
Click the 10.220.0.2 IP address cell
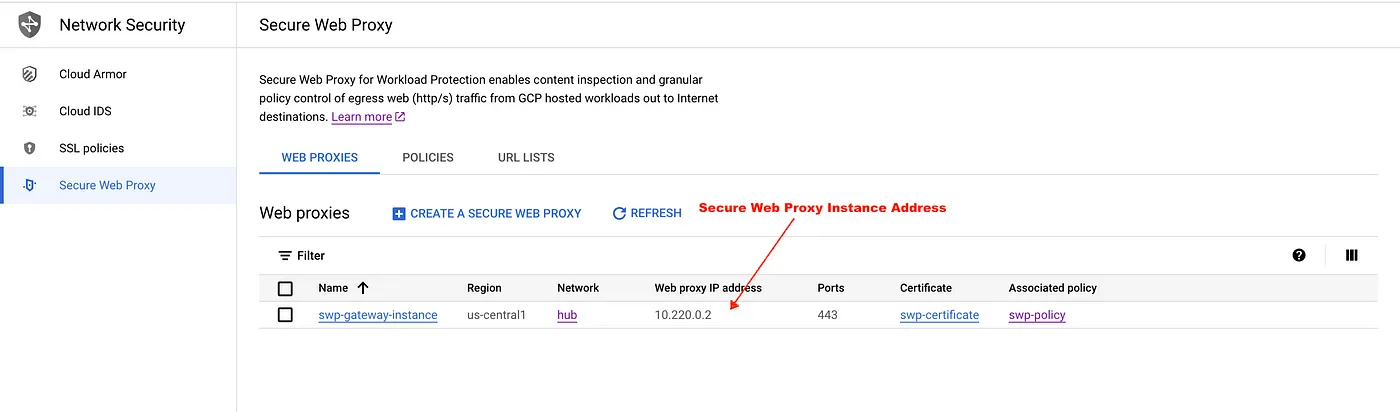[683, 315]
